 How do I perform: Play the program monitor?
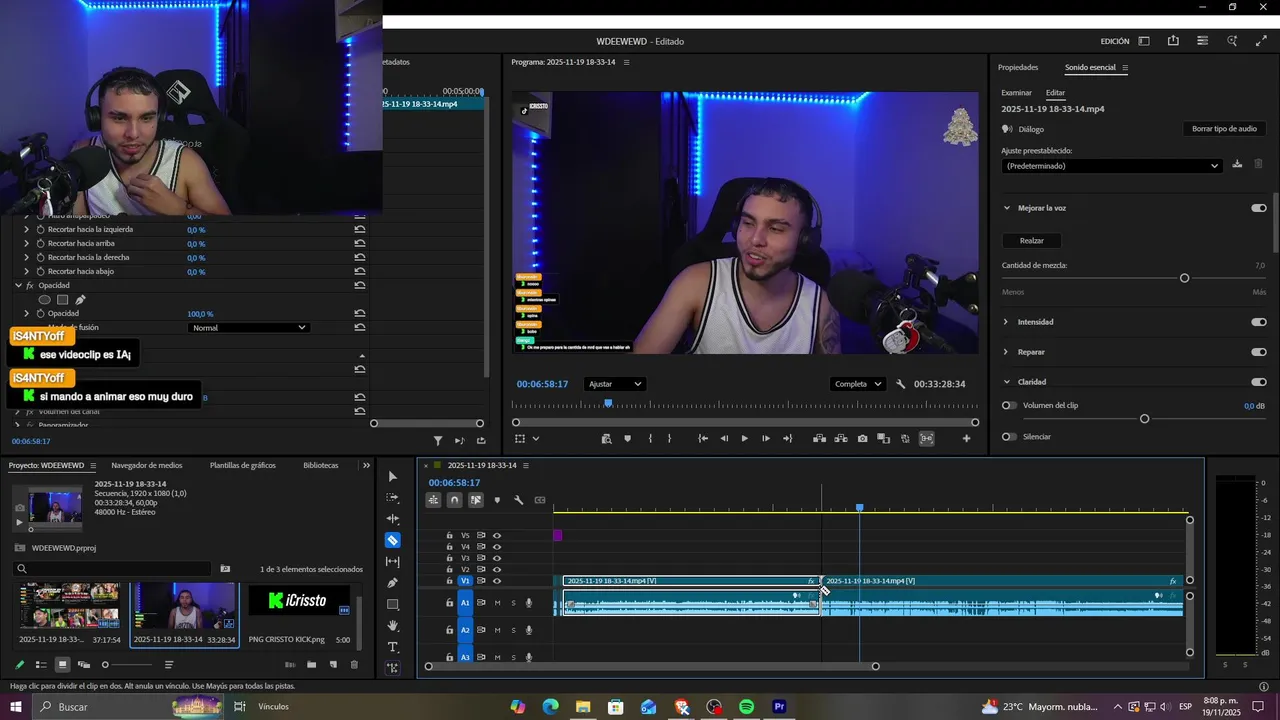(x=744, y=439)
